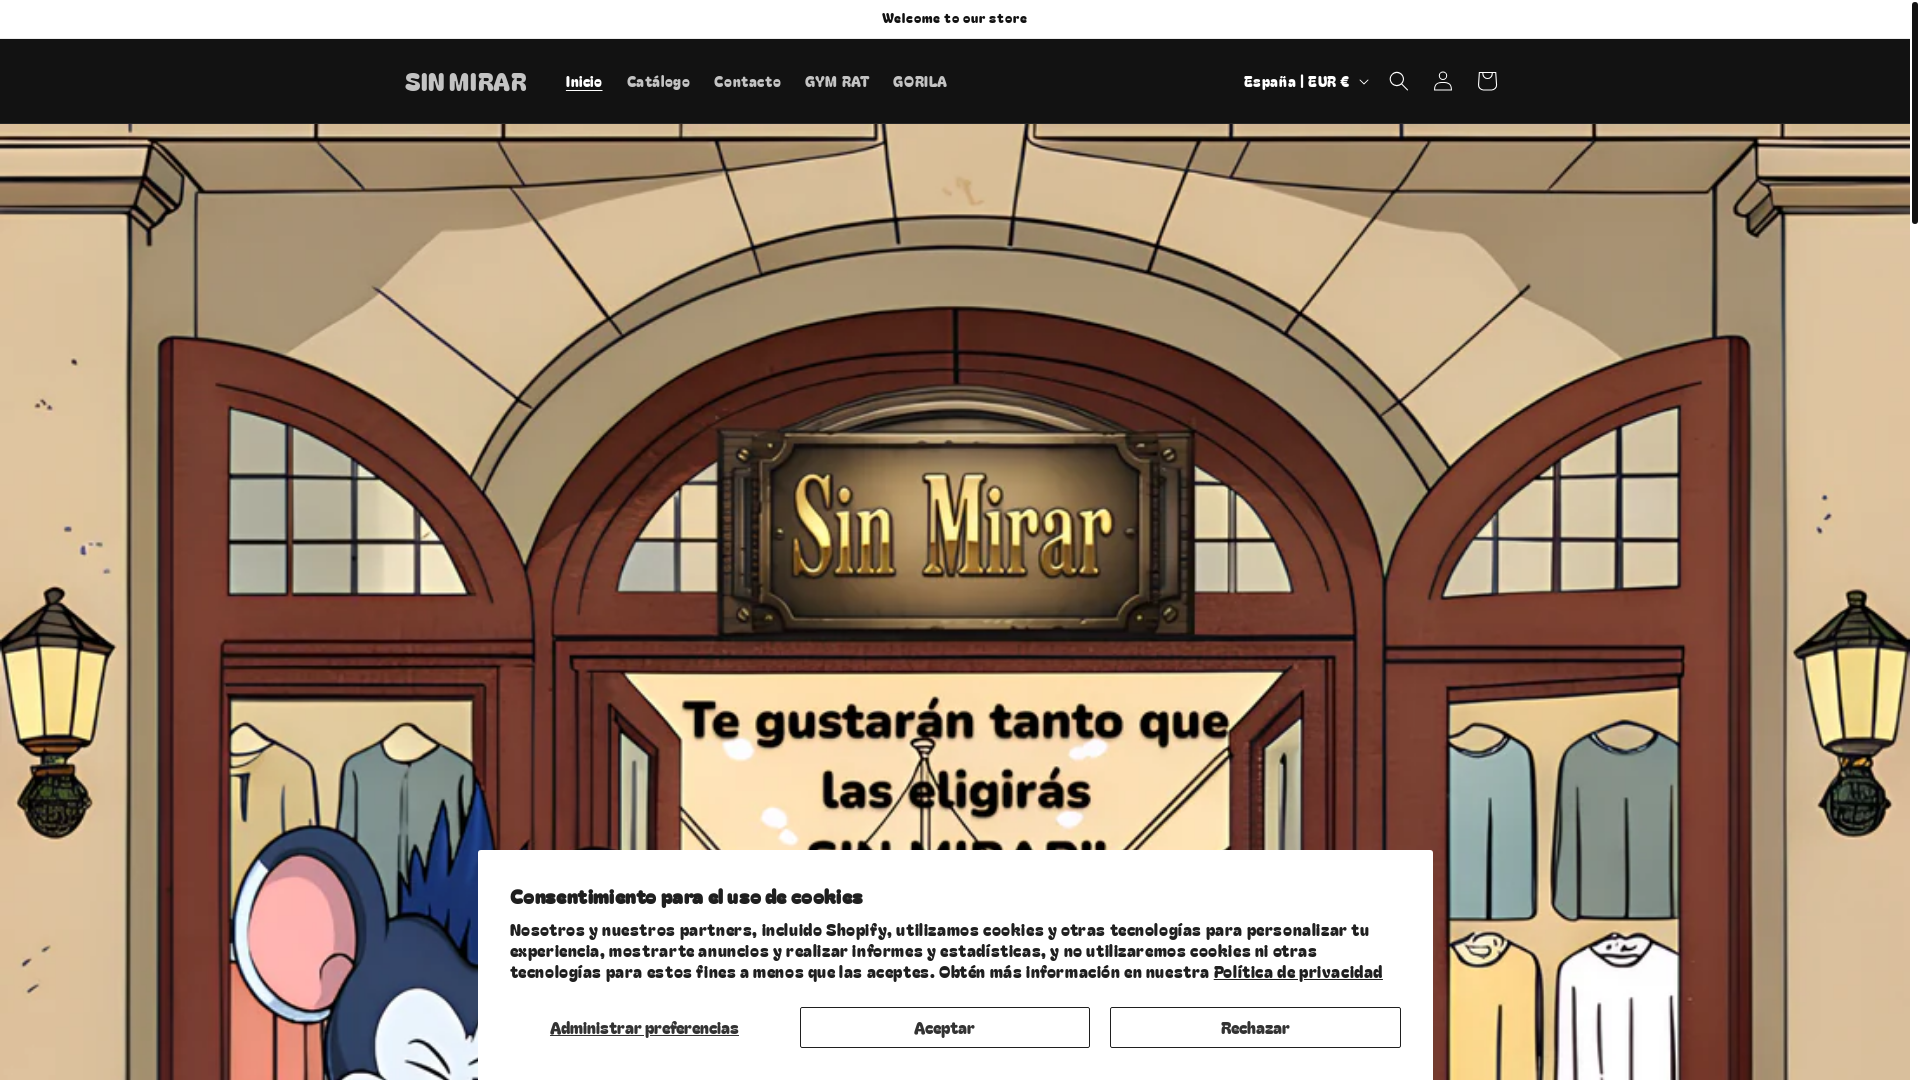Open the Política de privacidad link
Image resolution: width=1920 pixels, height=1080 pixels.
[x=1298, y=972]
